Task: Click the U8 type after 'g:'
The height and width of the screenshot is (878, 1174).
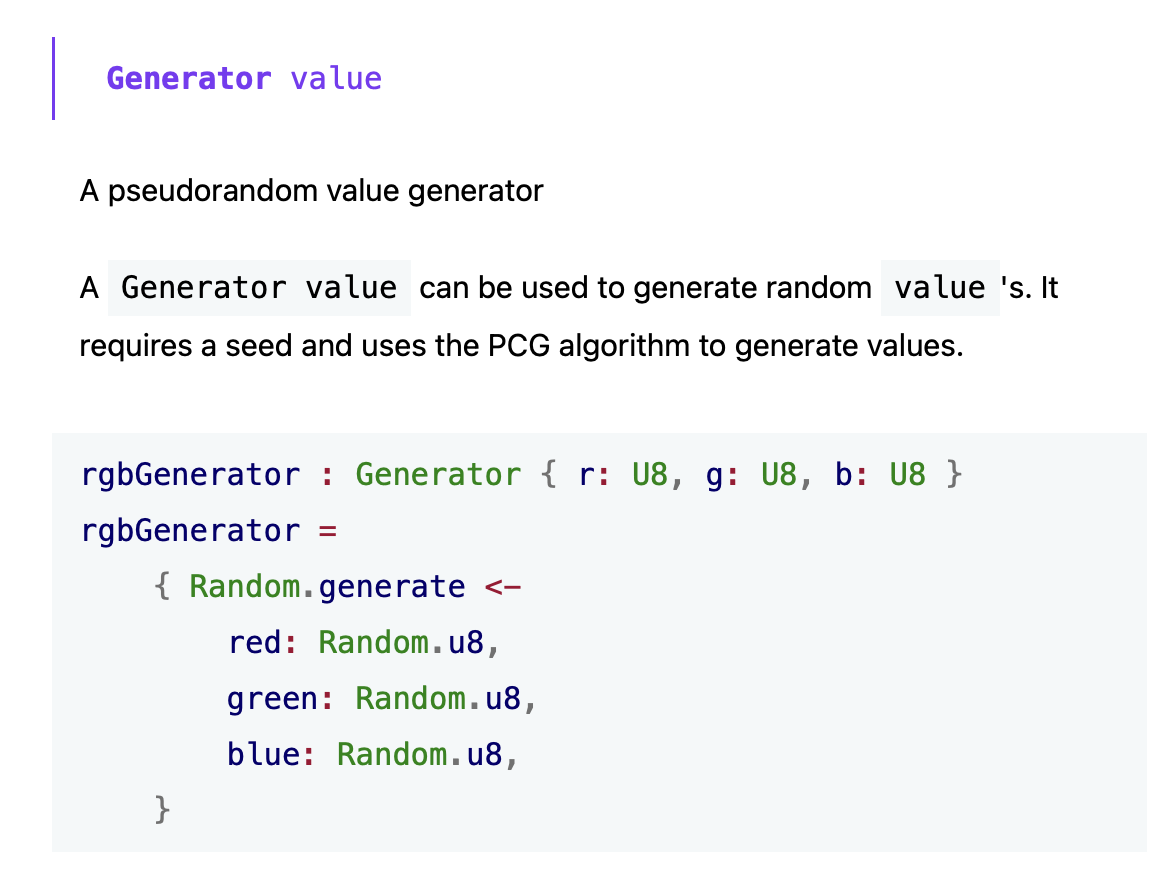Action: [x=779, y=475]
